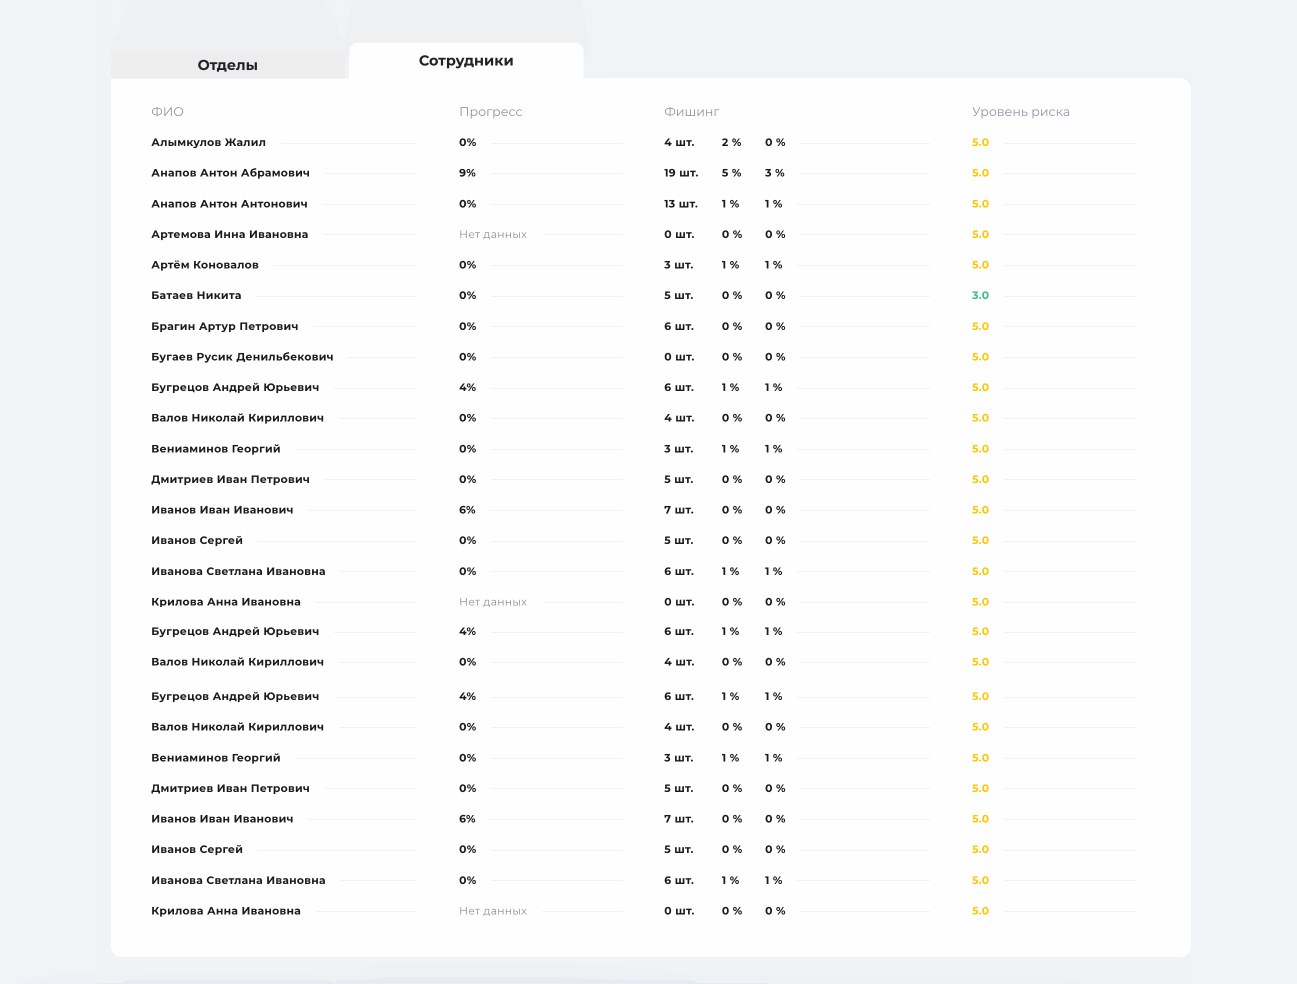
Task: Open Анапов Антон Абрамович's profile
Action: (x=231, y=173)
